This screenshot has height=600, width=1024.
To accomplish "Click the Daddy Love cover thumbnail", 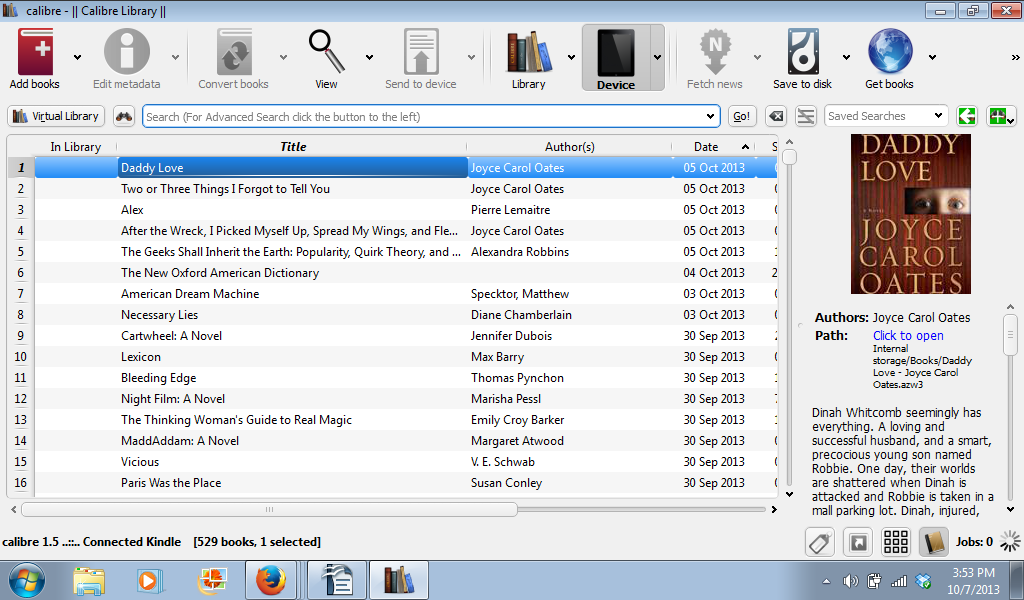I will (910, 214).
